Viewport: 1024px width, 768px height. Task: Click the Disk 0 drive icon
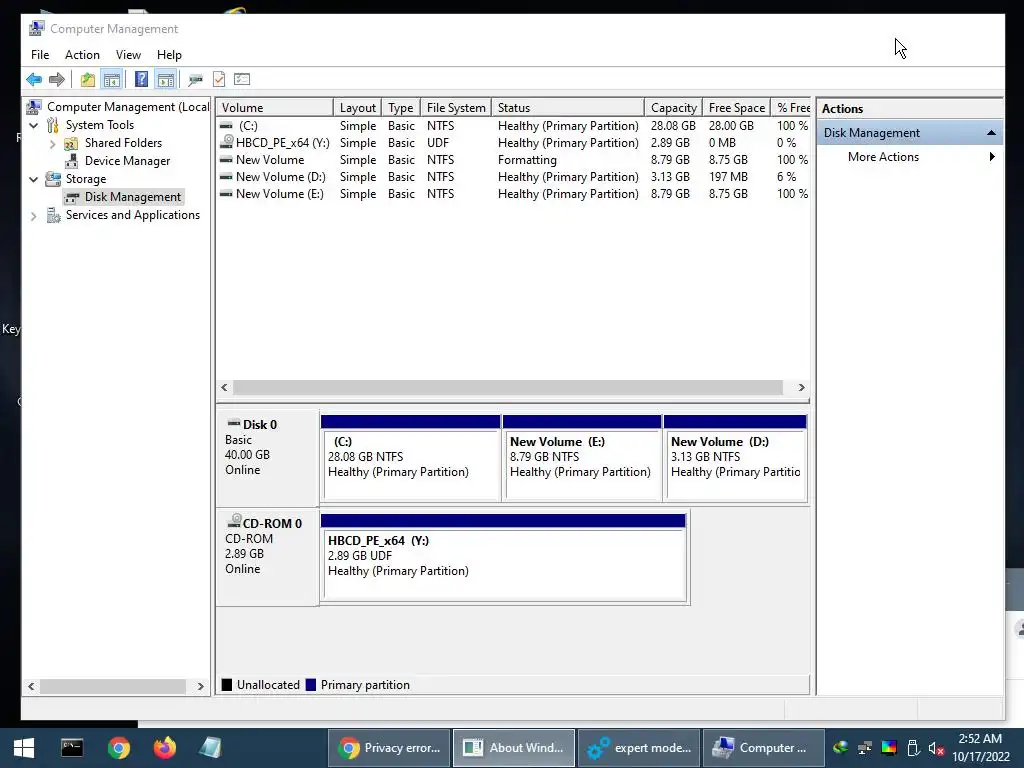pos(234,423)
